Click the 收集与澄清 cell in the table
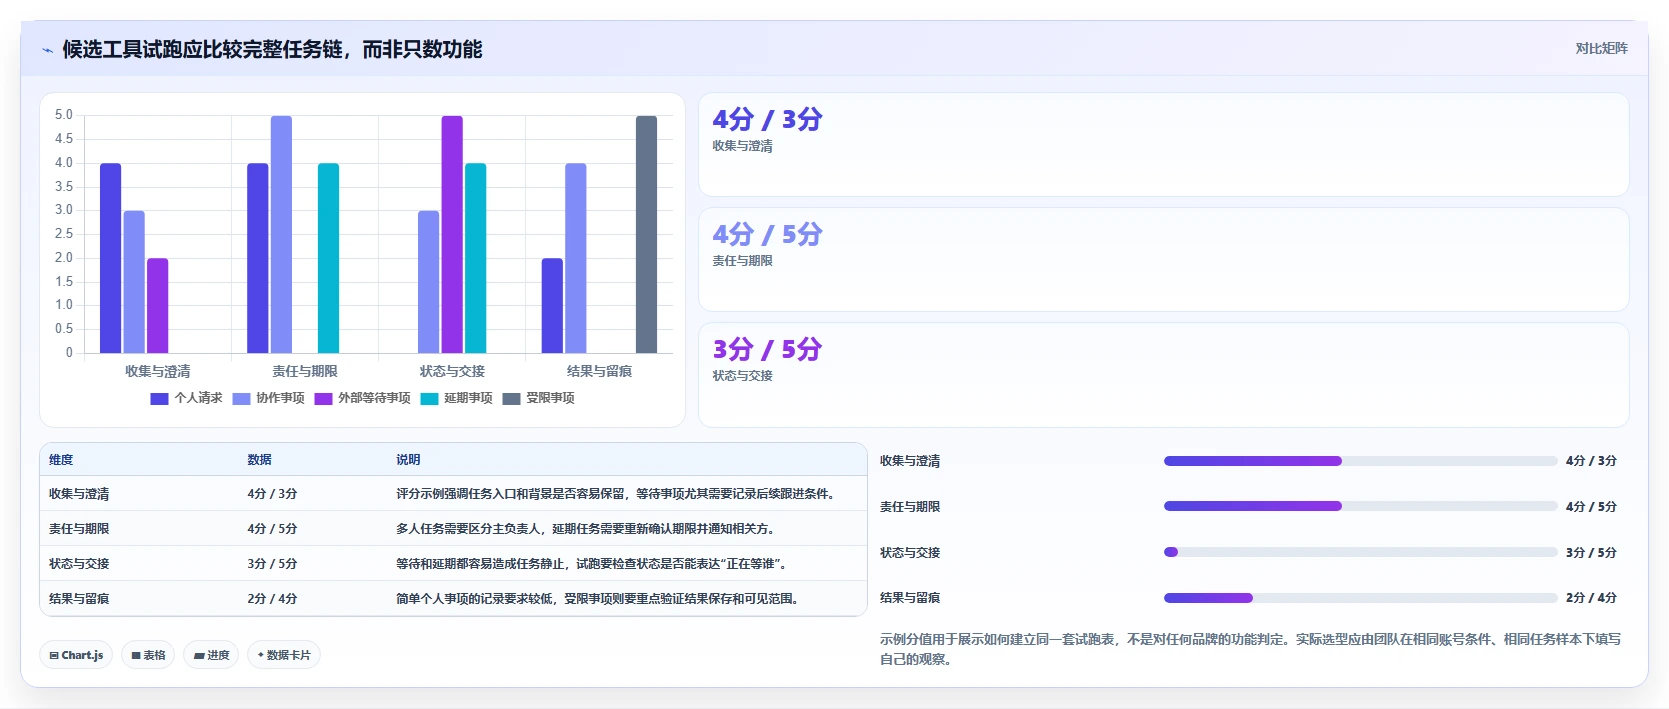The image size is (1669, 709). (79, 494)
